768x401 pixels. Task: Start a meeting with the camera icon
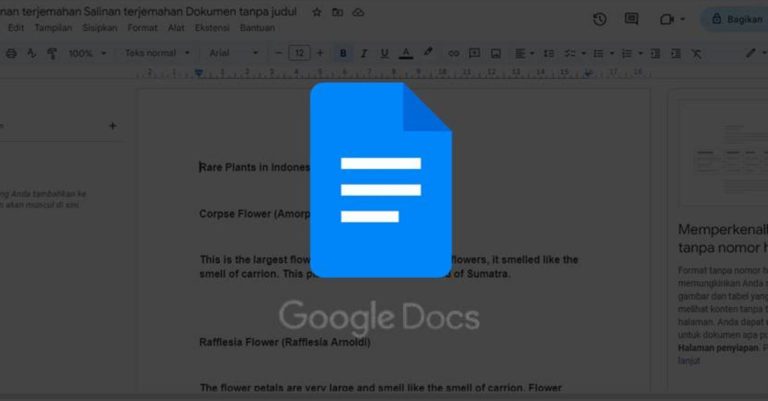pos(667,20)
